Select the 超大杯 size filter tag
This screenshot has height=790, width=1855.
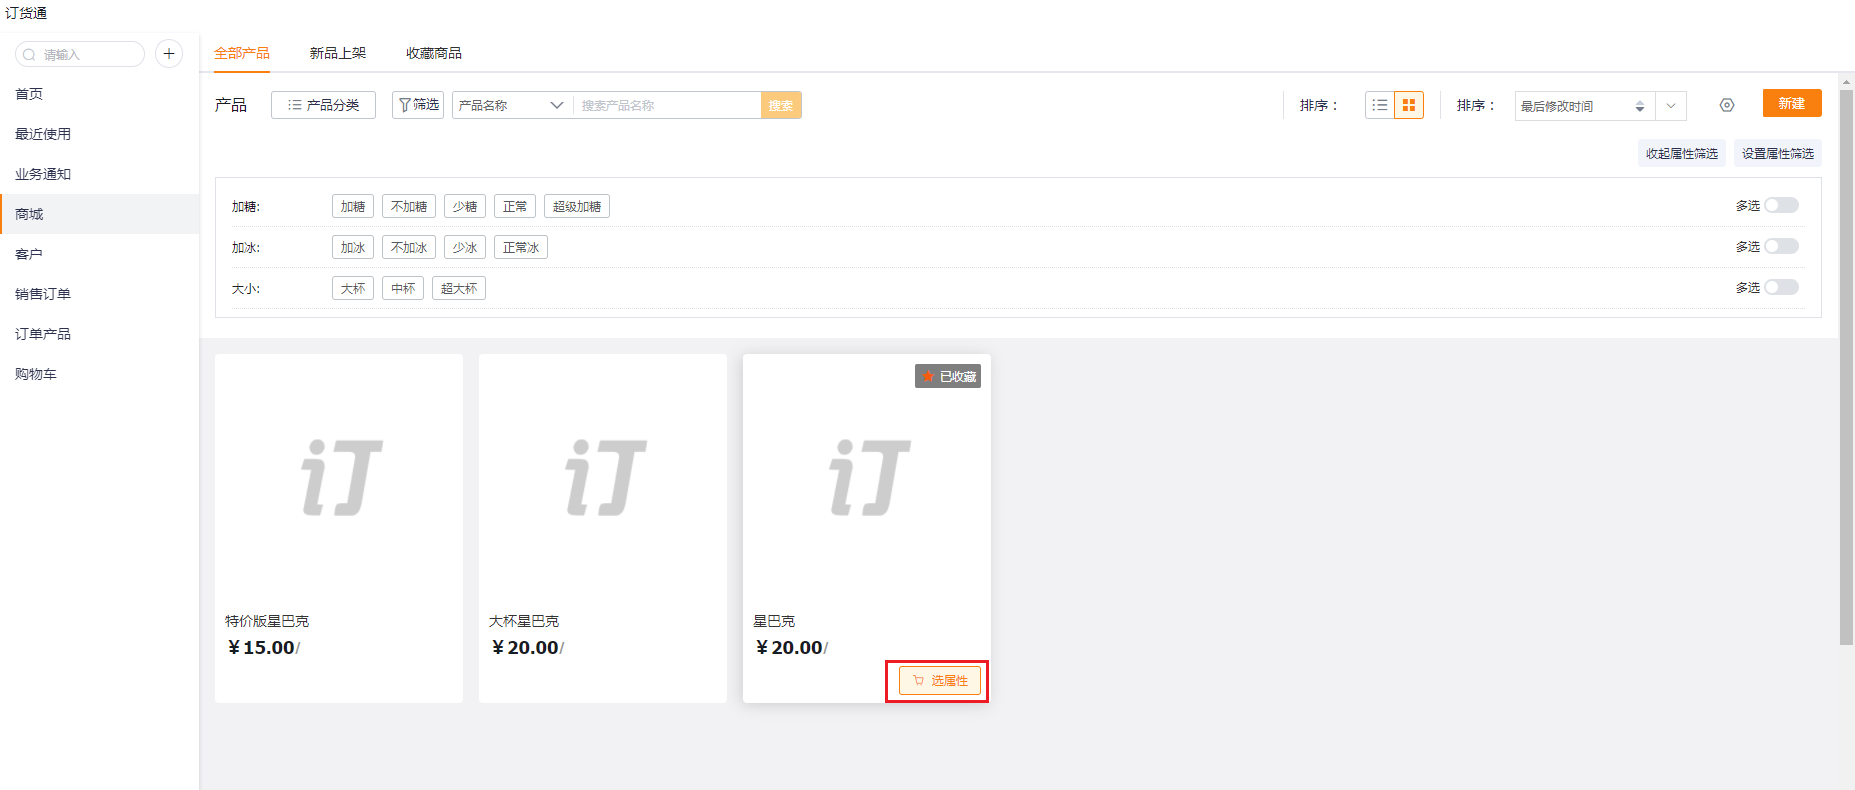pyautogui.click(x=459, y=288)
